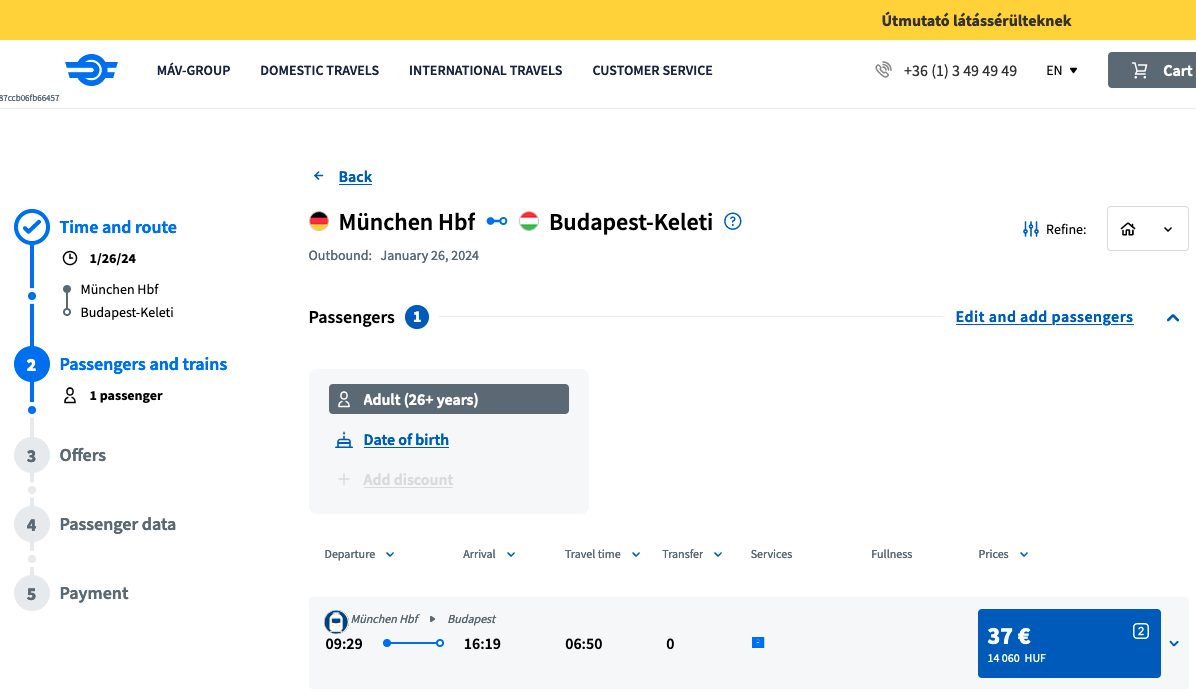Expand the 09:29 train offer details

1174,643
